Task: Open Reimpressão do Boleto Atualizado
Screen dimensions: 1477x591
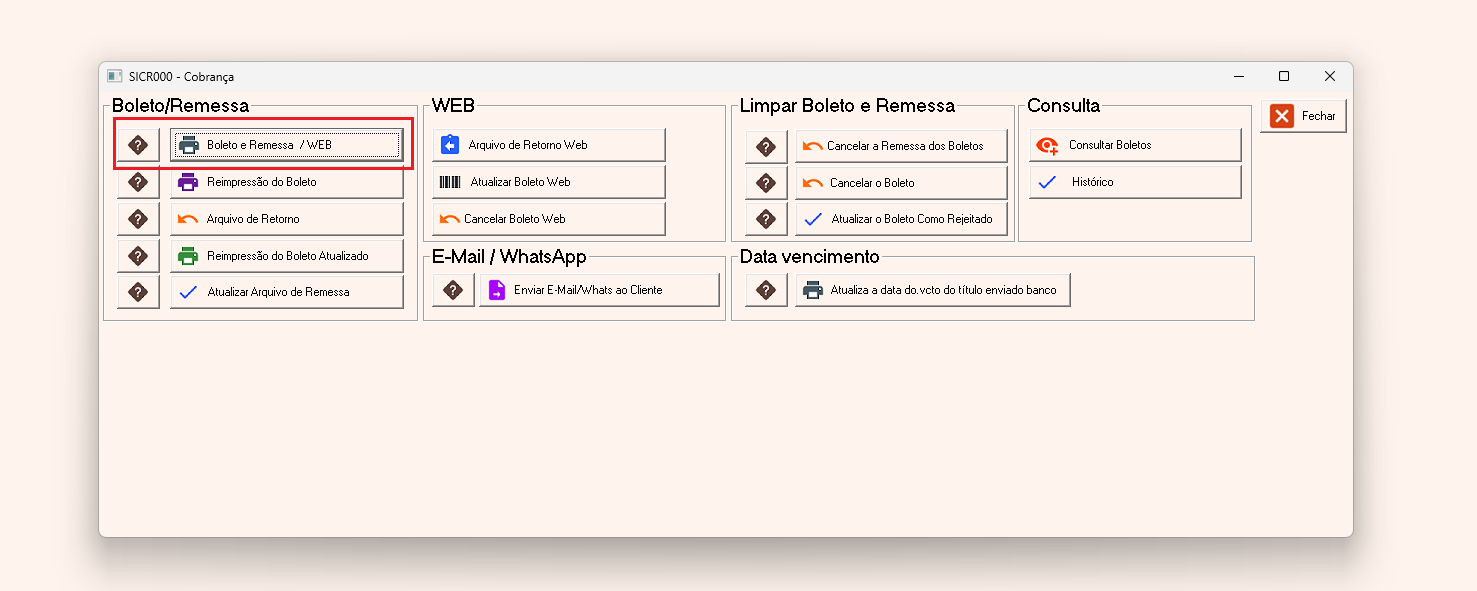Action: coord(286,256)
